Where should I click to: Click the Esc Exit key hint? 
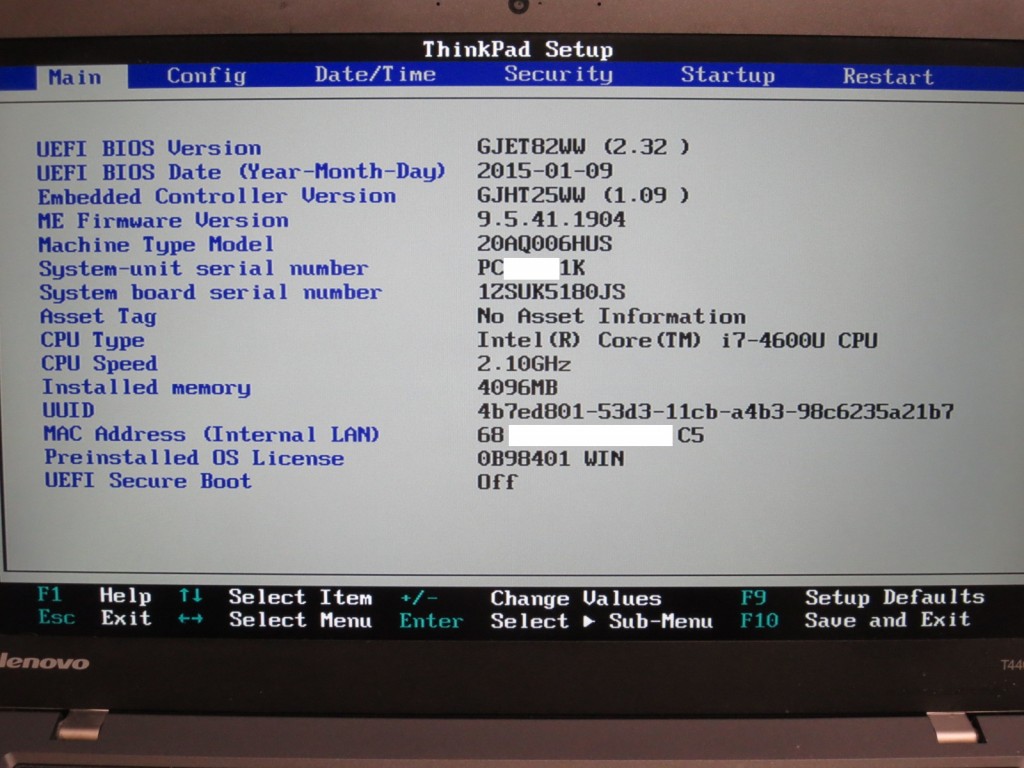point(95,618)
